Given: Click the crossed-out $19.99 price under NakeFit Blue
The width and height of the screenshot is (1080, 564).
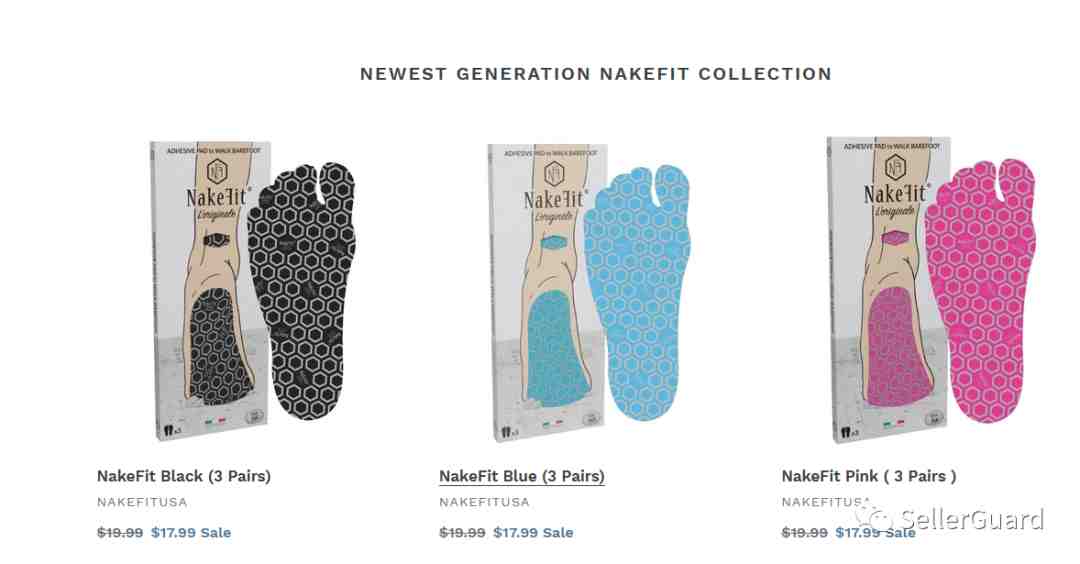Looking at the screenshot, I should click(x=462, y=532).
